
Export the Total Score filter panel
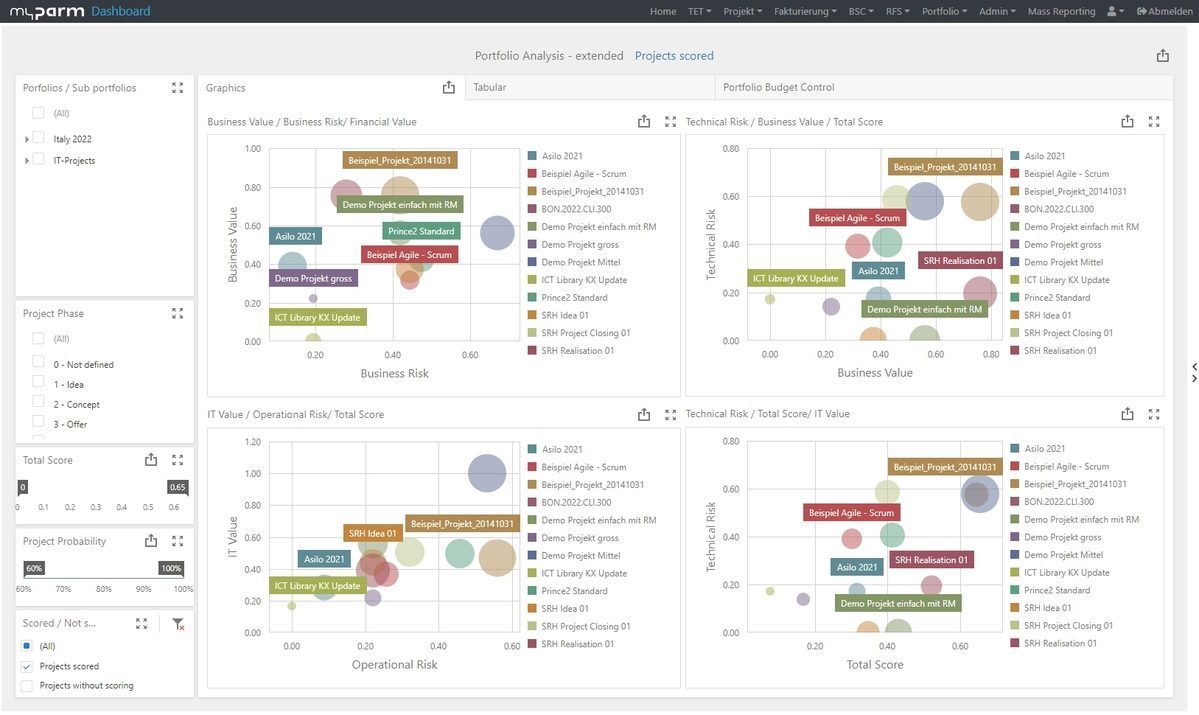pos(151,460)
